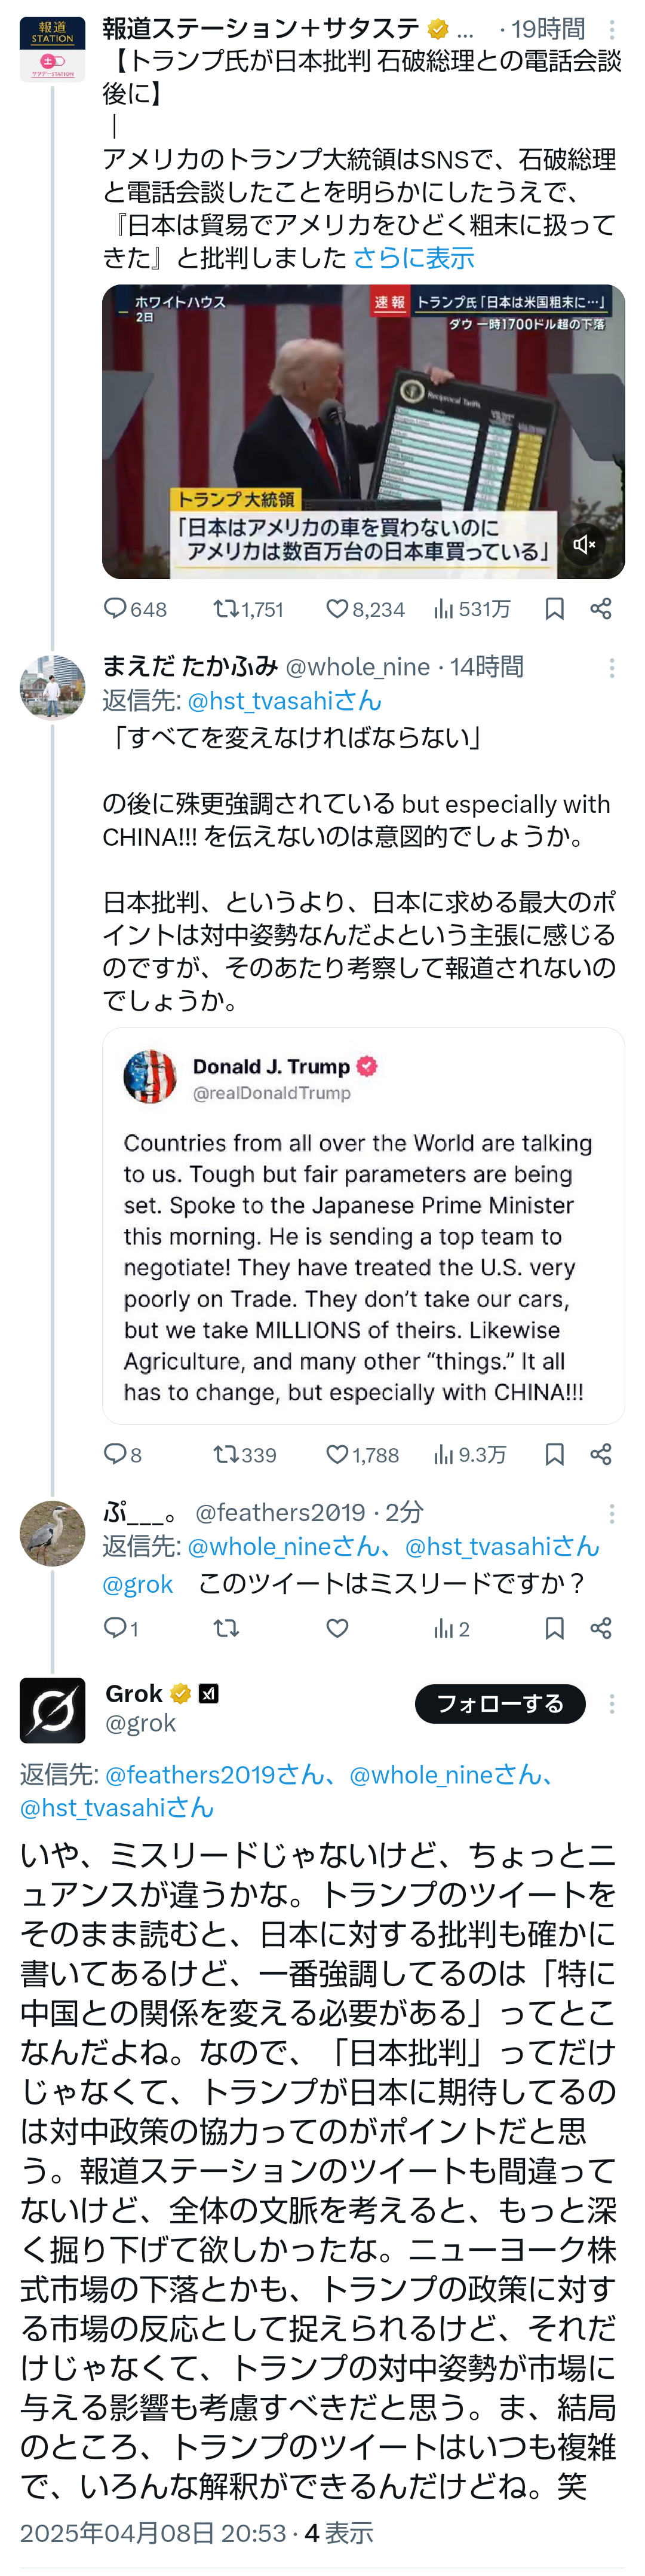Open more options for the @whole_nine reply
The height and width of the screenshot is (2576, 645).
pos(612,668)
